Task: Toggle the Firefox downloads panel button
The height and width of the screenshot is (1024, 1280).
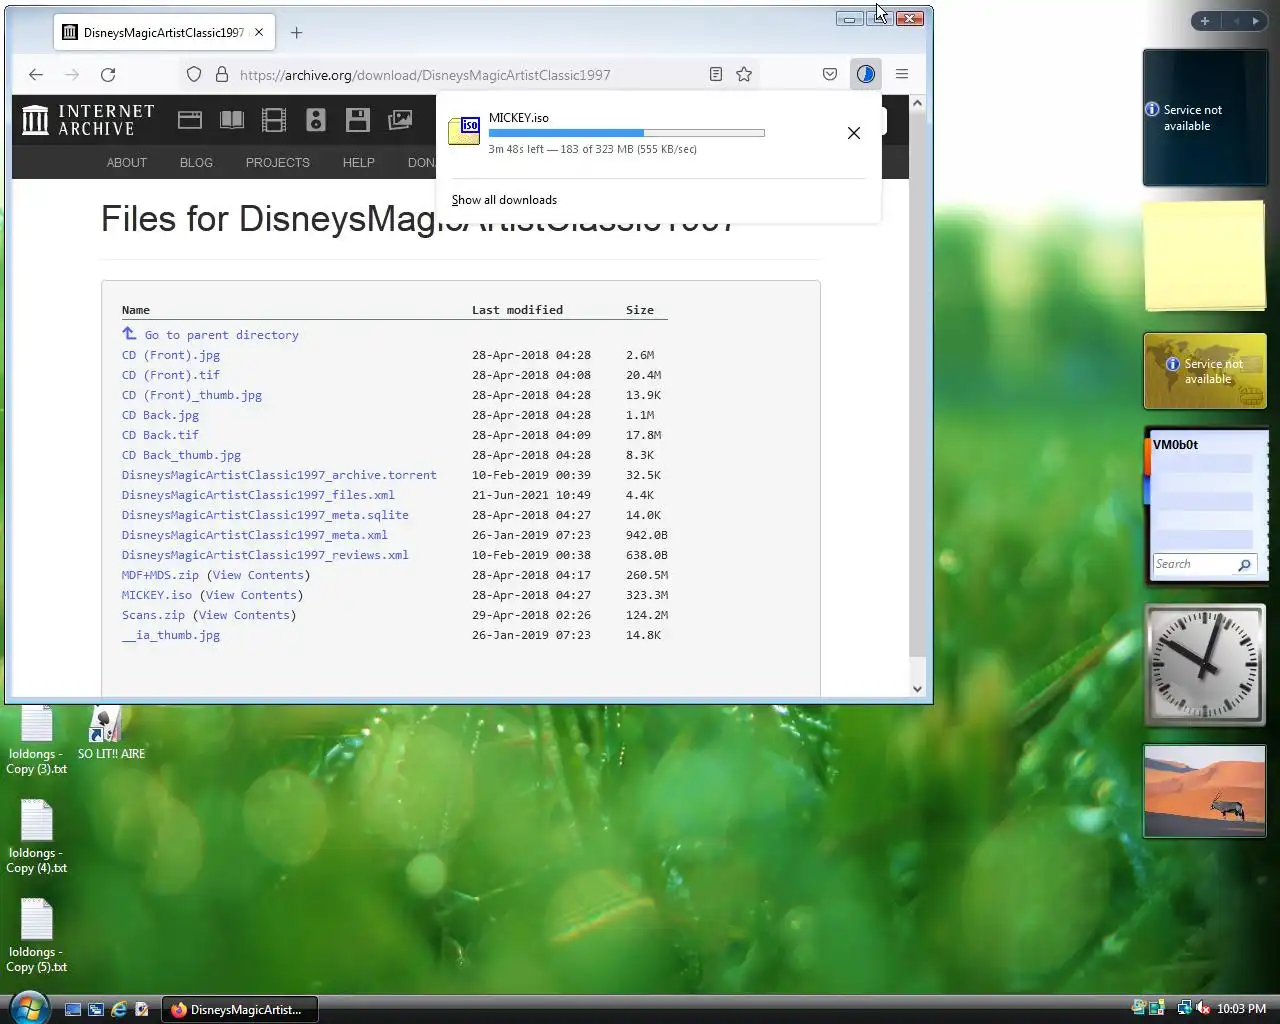Action: [866, 74]
